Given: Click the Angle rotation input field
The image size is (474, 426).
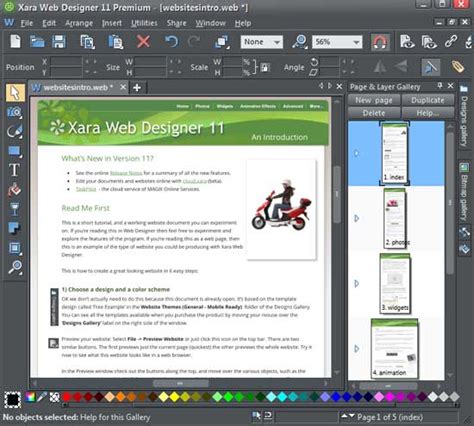Looking at the screenshot, I should coord(329,61).
